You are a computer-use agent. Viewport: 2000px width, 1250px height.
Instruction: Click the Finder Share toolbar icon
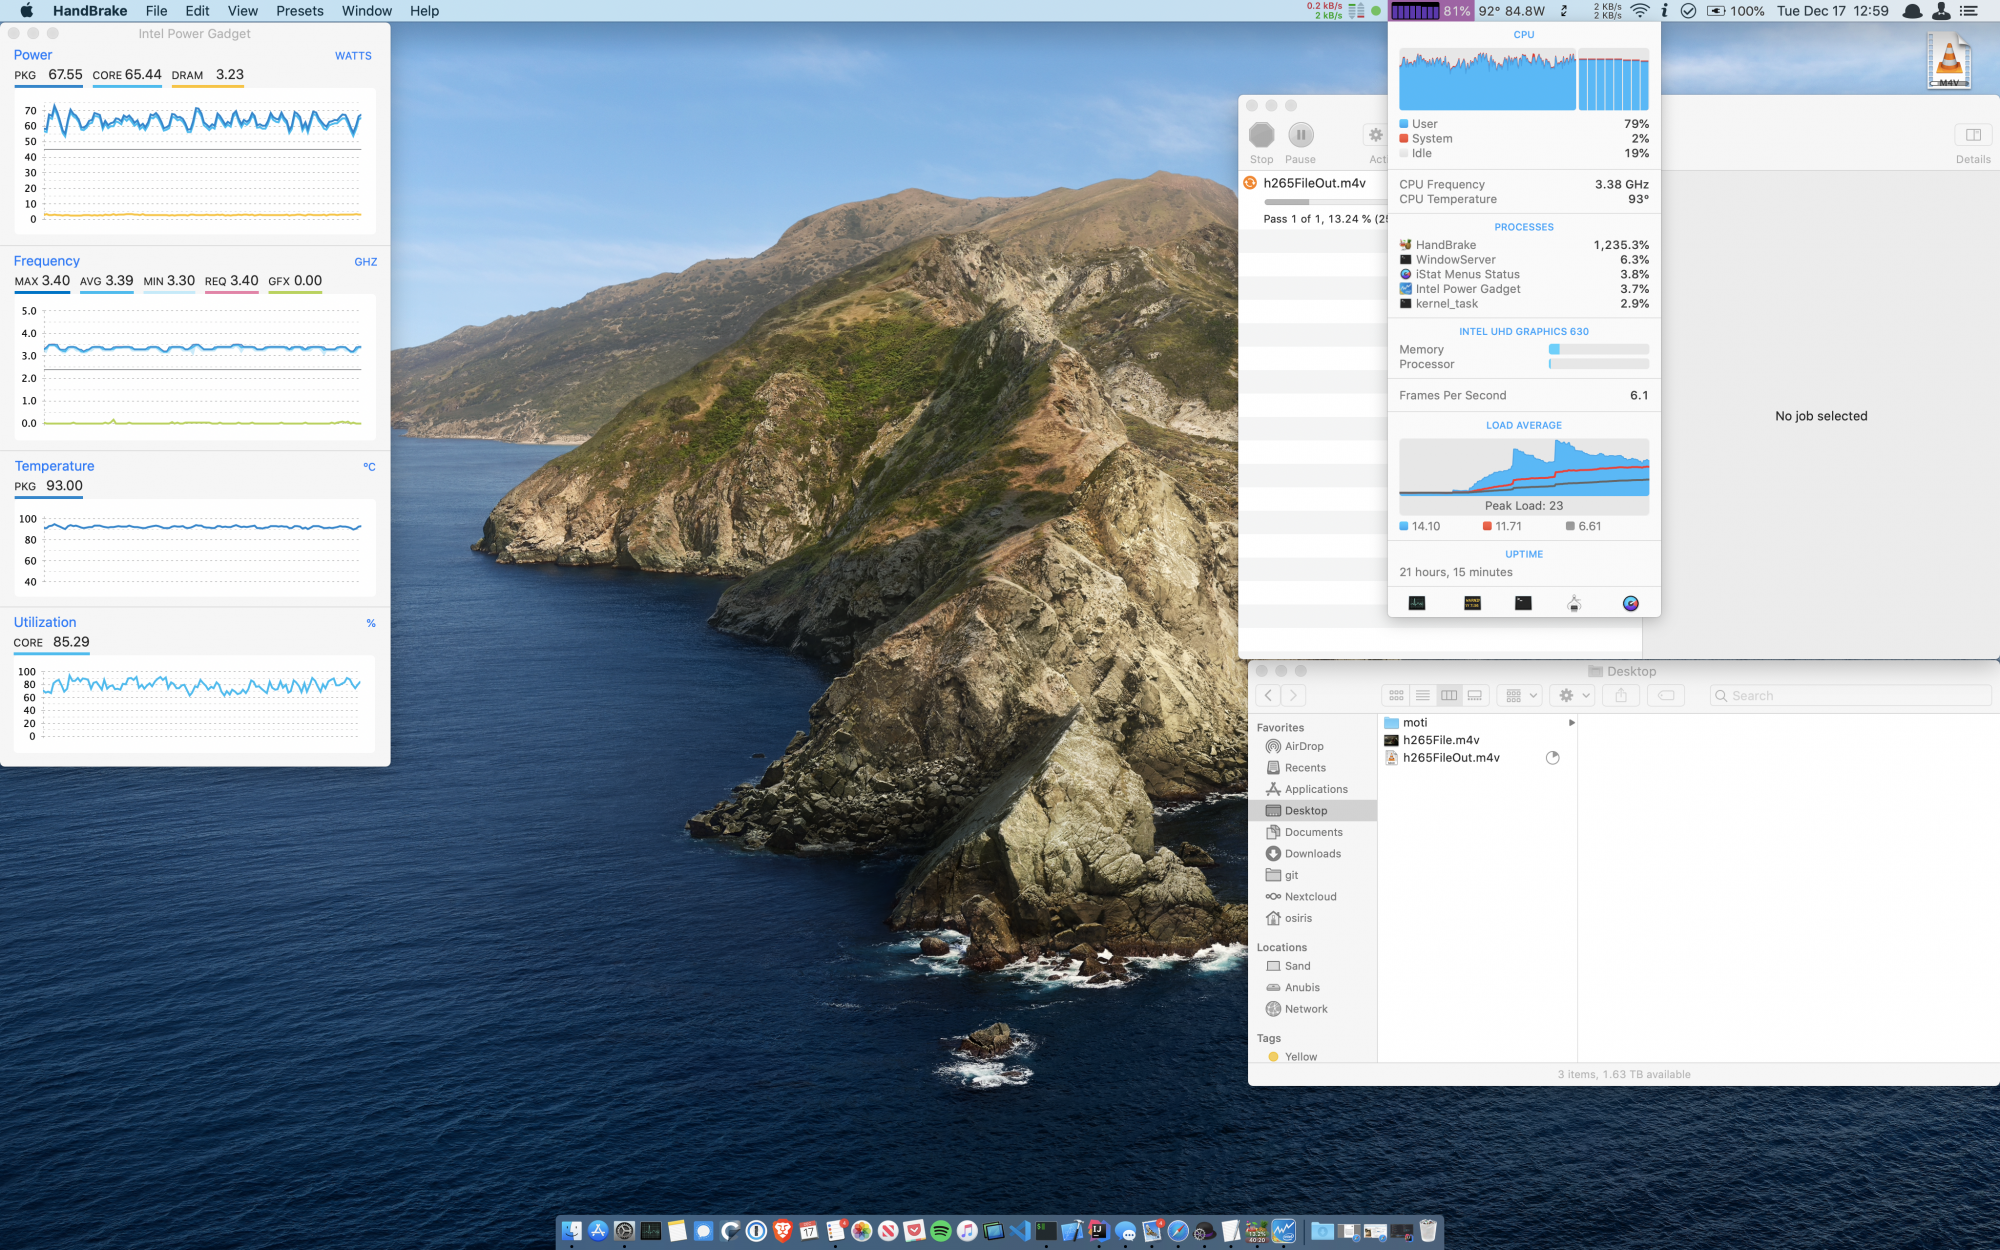click(x=1621, y=696)
